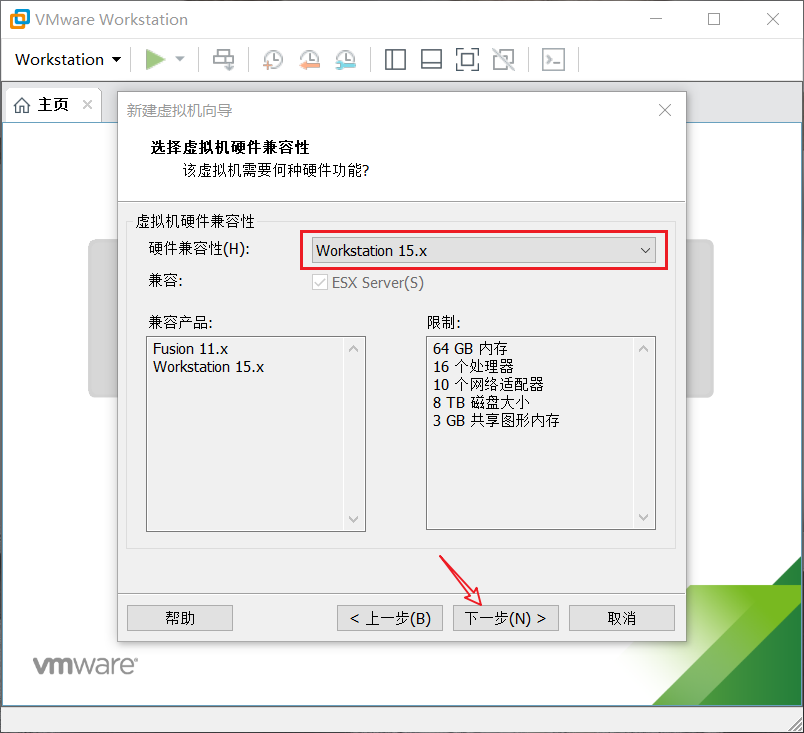Maximize the VMware Workstation window

[714, 19]
